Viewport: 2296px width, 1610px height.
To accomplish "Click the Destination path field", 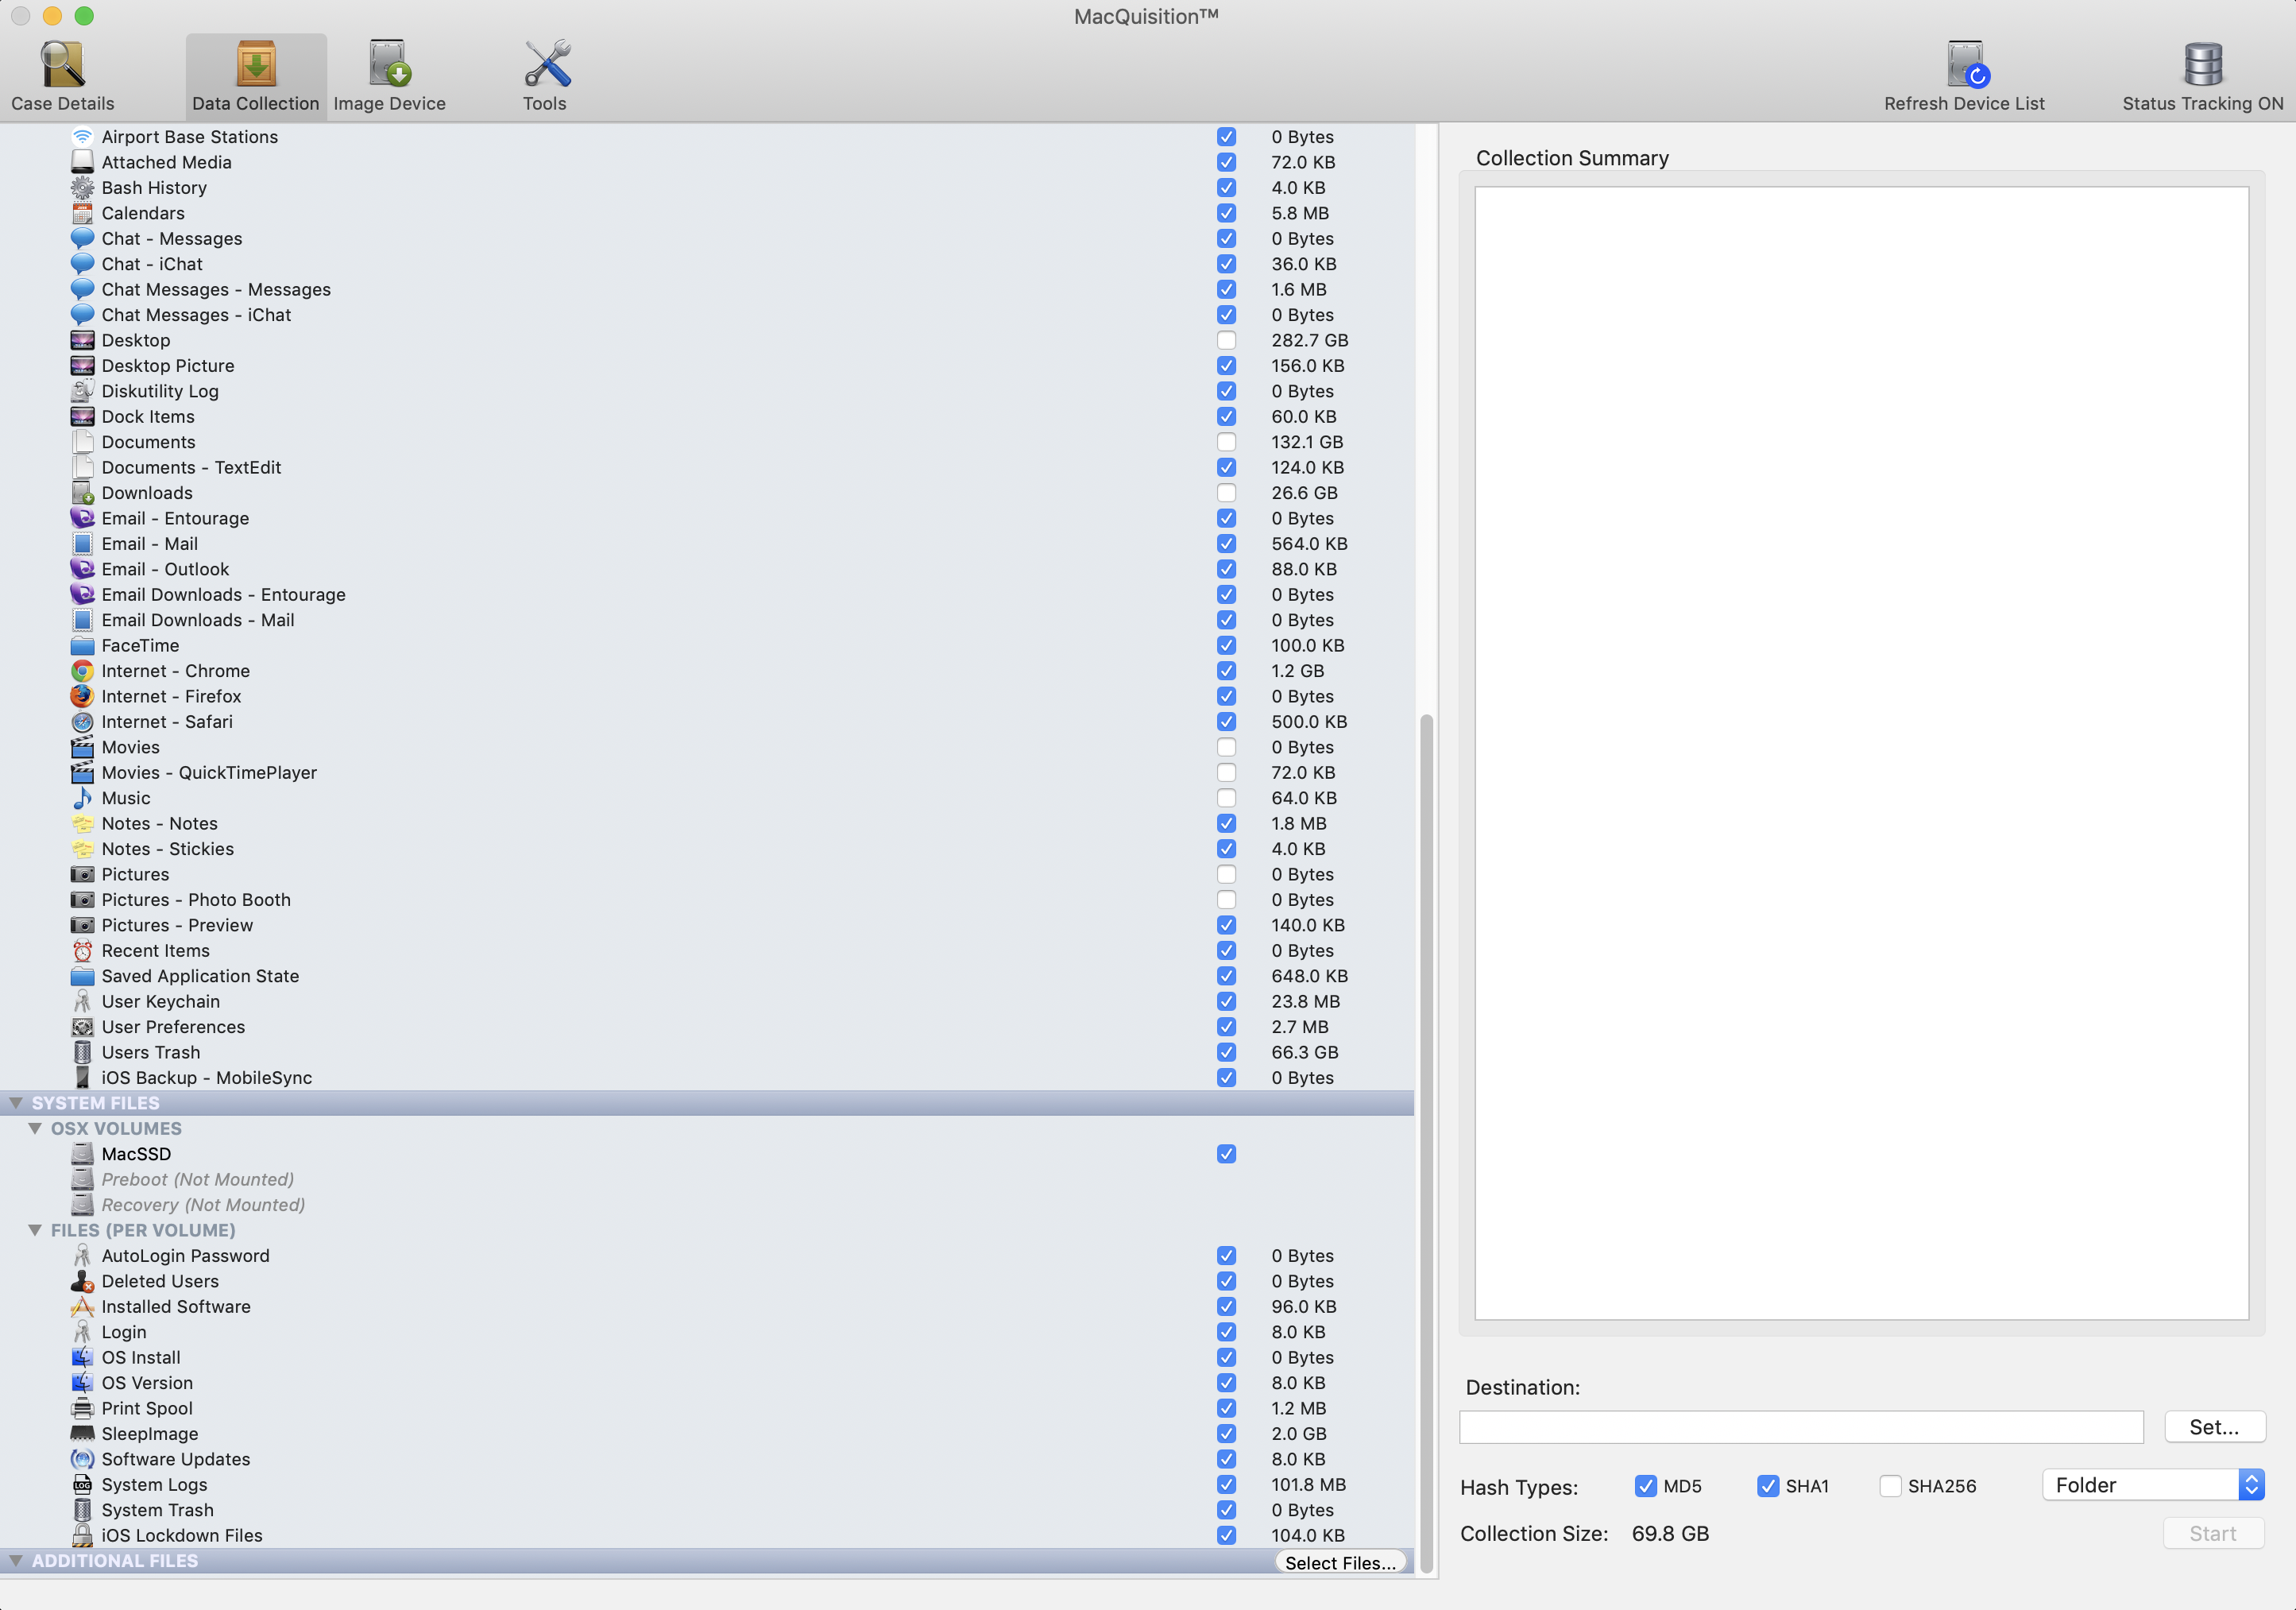I will (1801, 1427).
